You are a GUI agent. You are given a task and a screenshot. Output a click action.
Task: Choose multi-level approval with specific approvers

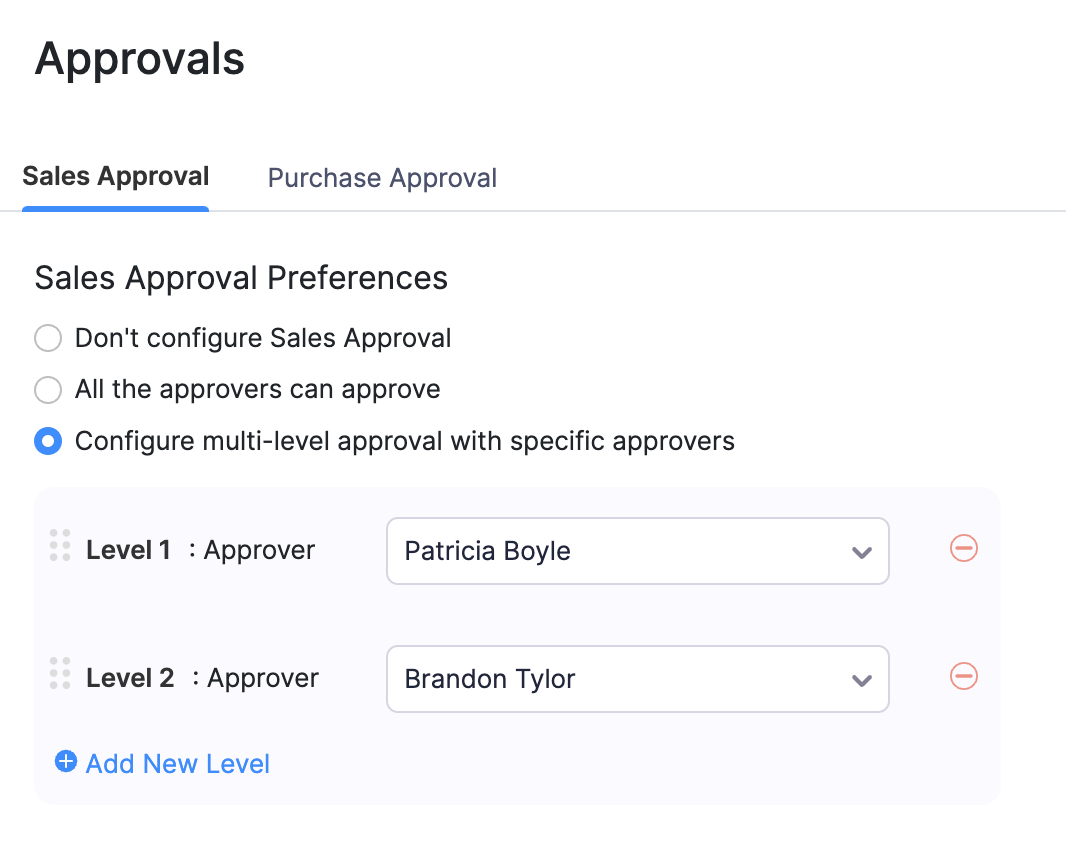tap(48, 441)
